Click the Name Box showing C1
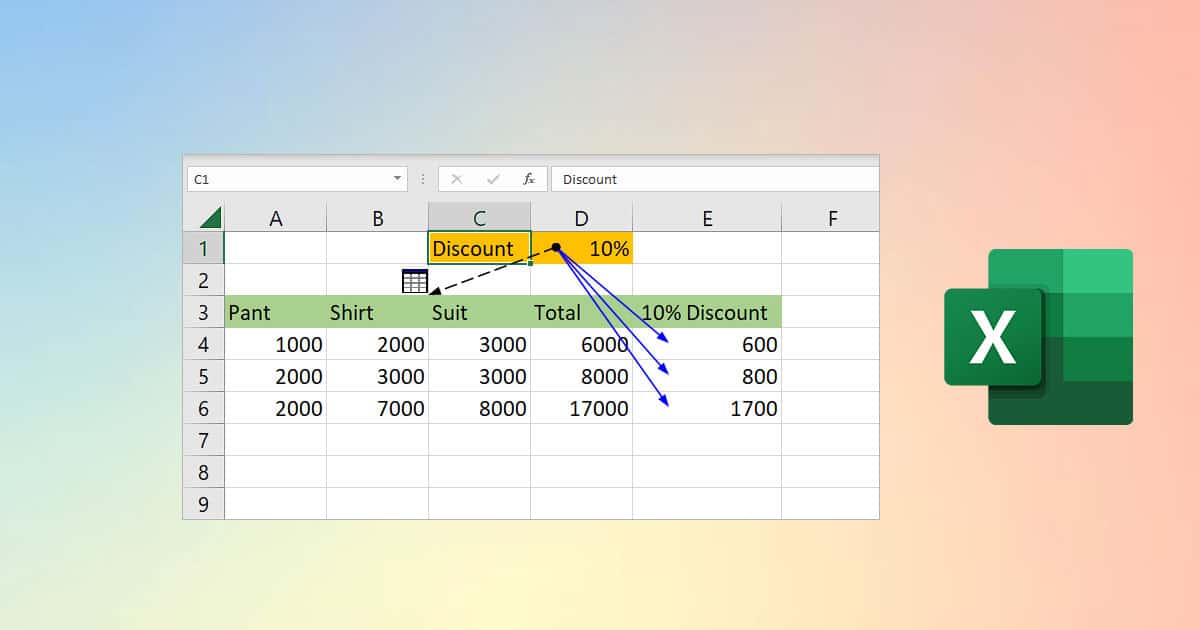Viewport: 1200px width, 630px height. pos(297,179)
